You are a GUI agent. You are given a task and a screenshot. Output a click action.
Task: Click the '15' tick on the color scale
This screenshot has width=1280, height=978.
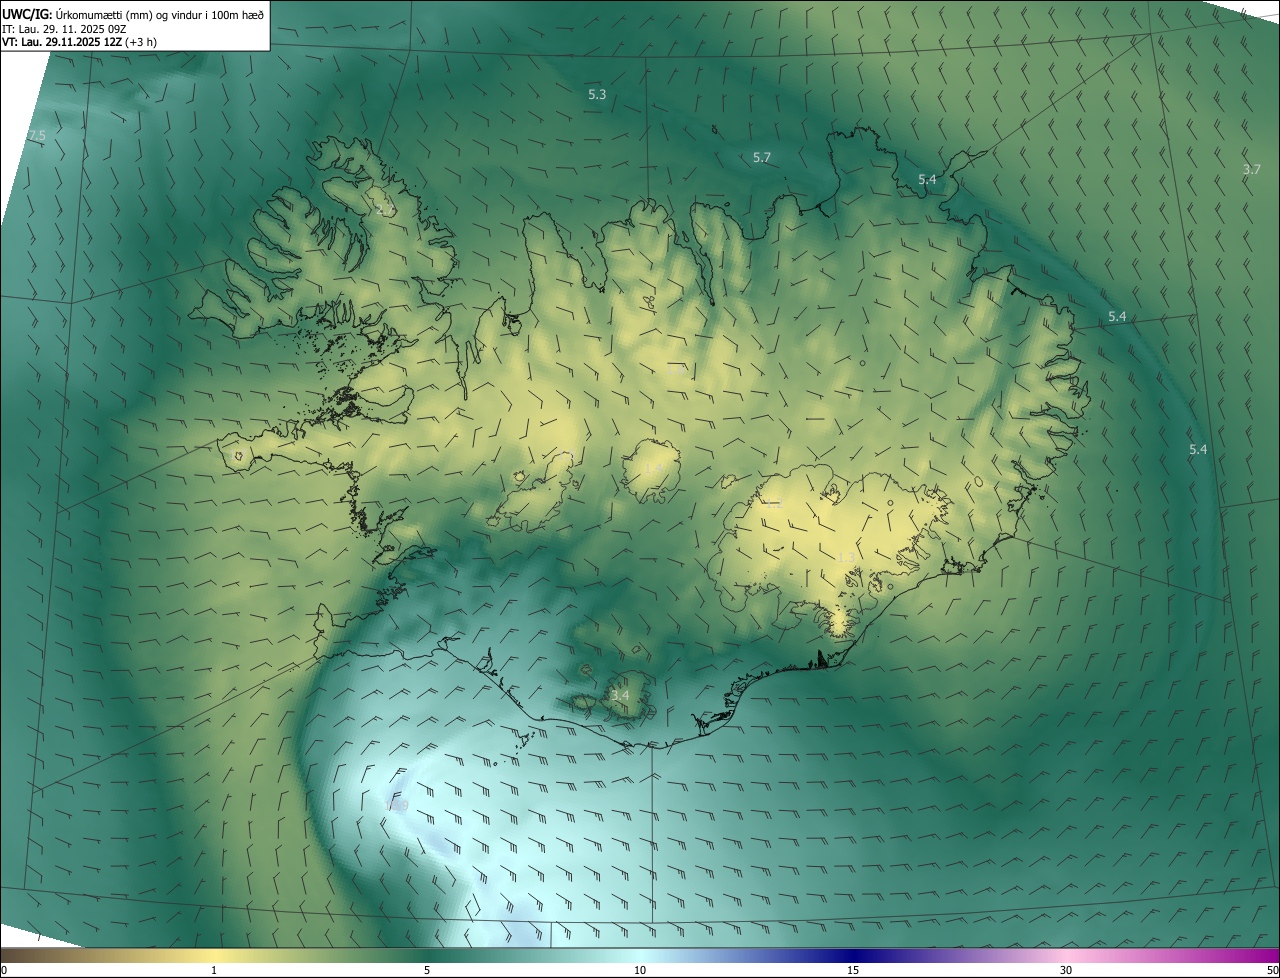[853, 970]
